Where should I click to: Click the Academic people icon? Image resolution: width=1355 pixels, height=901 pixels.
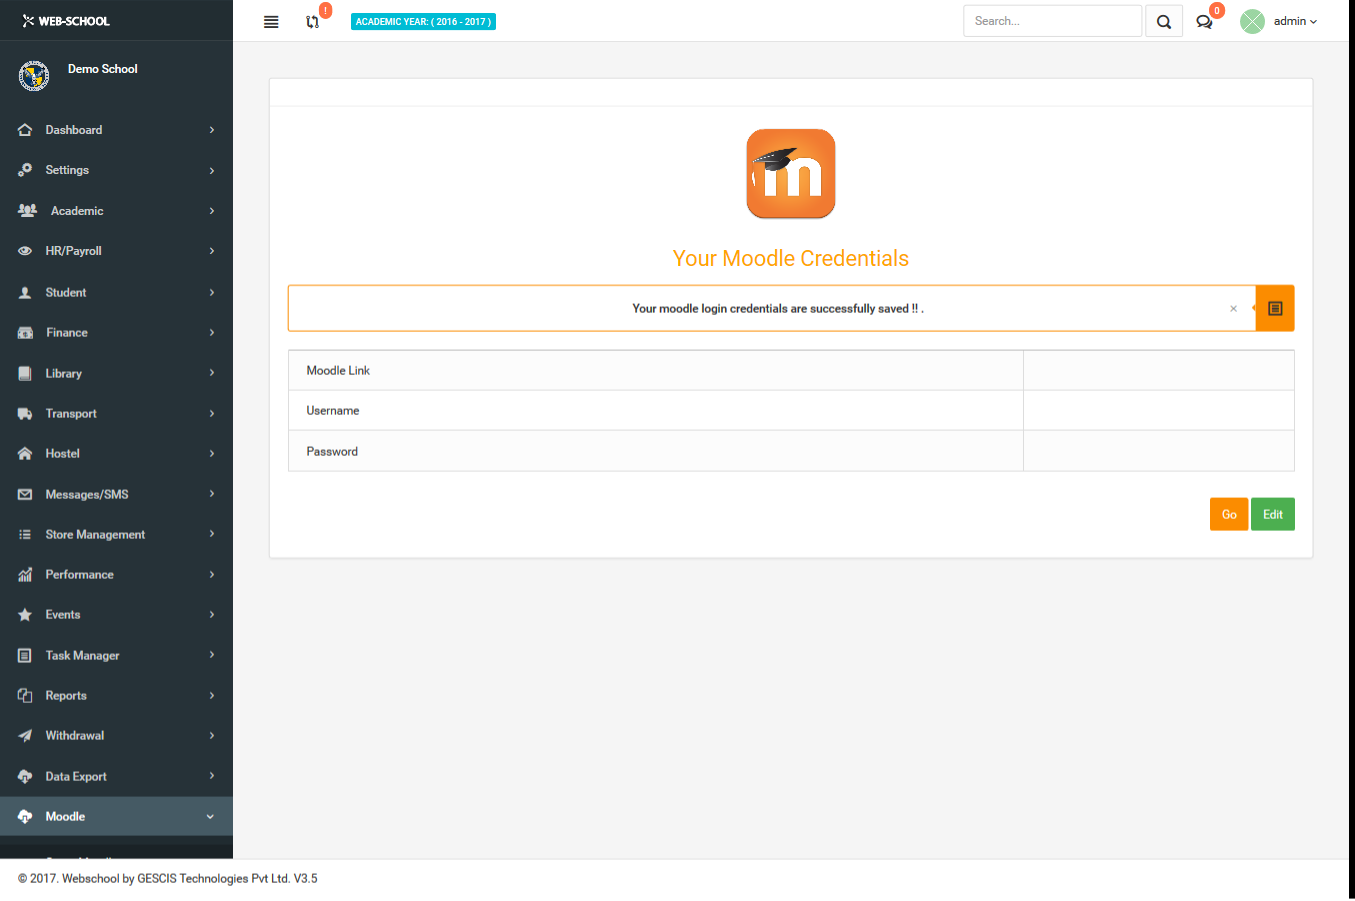tap(27, 211)
